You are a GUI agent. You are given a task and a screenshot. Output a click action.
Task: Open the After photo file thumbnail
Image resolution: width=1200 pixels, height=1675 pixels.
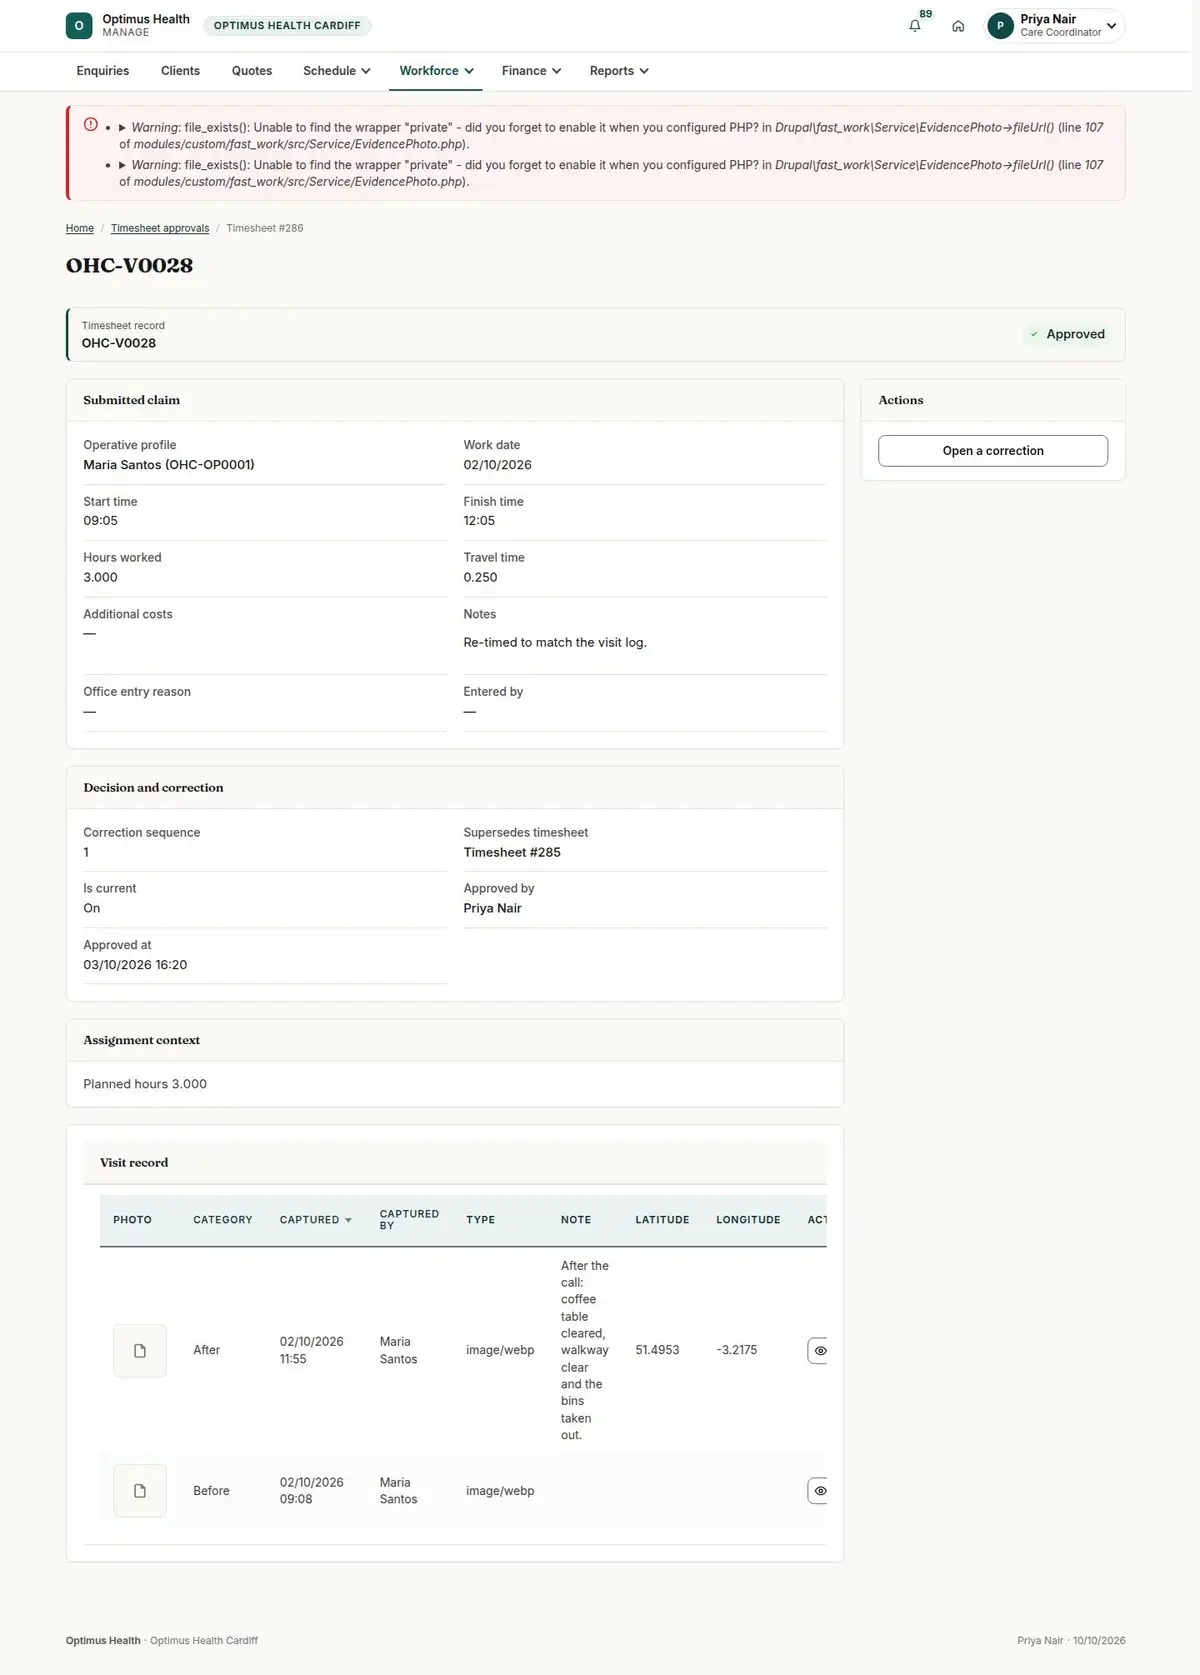(x=140, y=1350)
